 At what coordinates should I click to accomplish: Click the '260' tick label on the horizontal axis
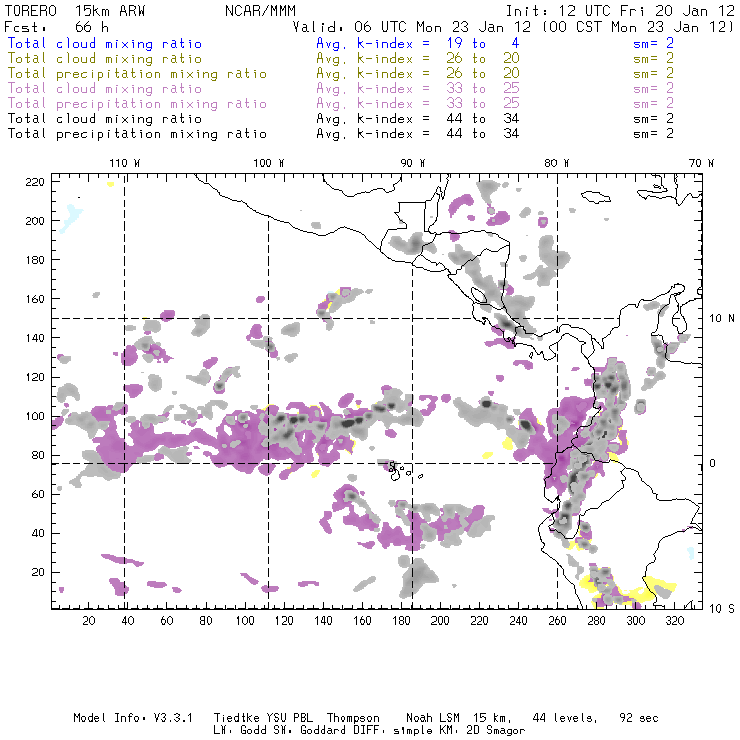point(557,621)
